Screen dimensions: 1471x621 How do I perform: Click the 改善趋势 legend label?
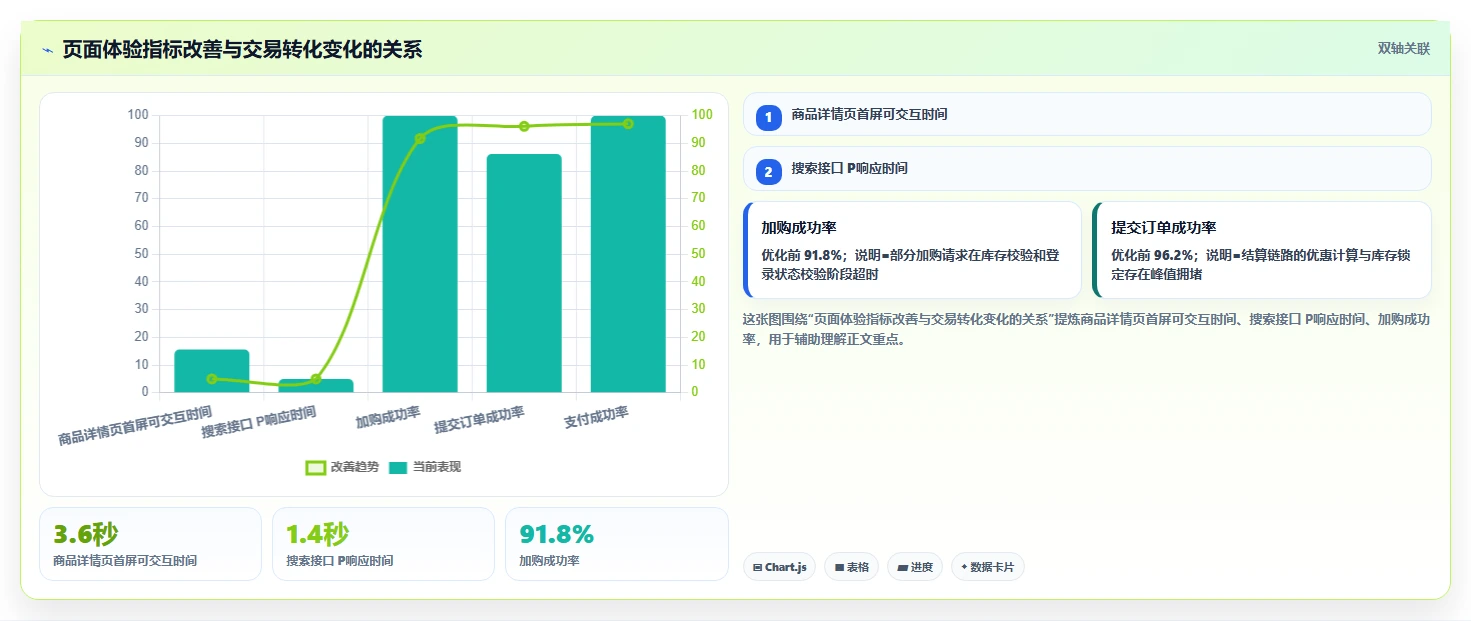click(355, 467)
